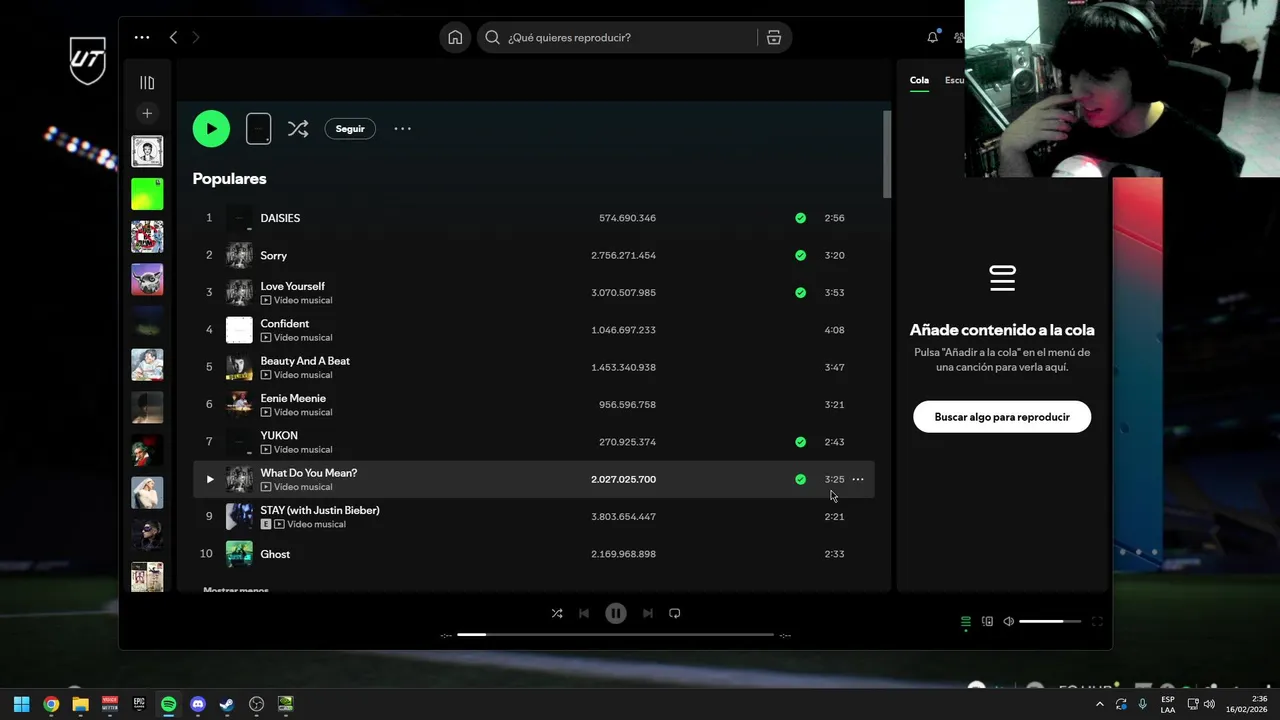Switch to the Cola tab
The width and height of the screenshot is (1280, 720).
pyautogui.click(x=919, y=80)
